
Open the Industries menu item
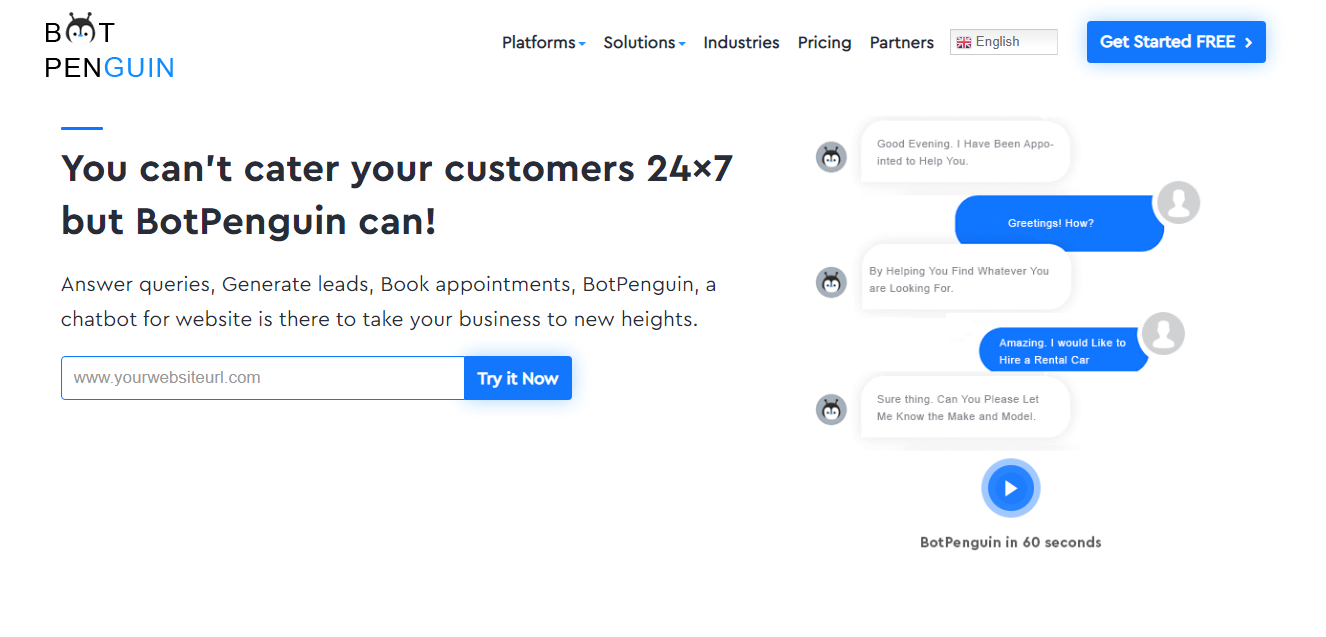point(741,42)
